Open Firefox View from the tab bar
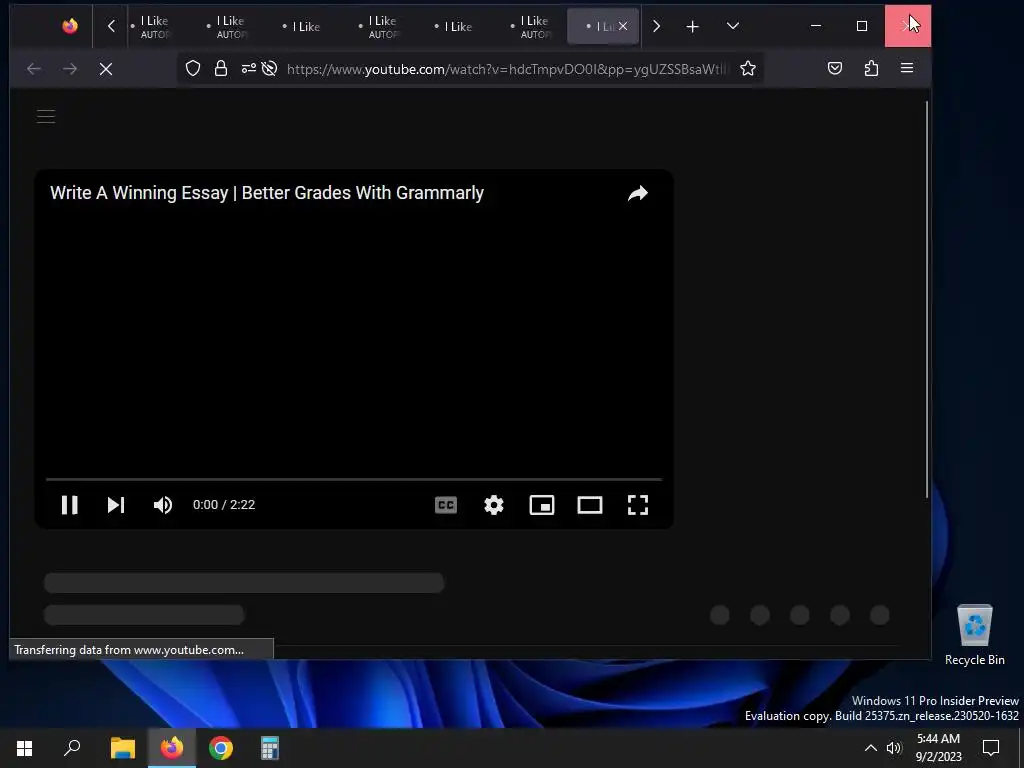 (x=70, y=26)
